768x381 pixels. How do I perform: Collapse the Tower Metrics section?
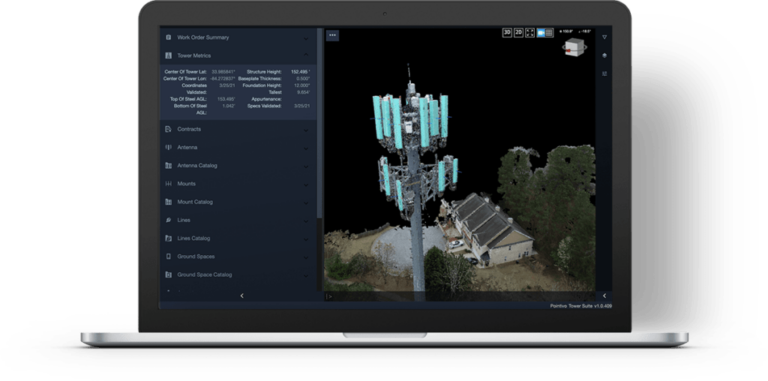306,55
